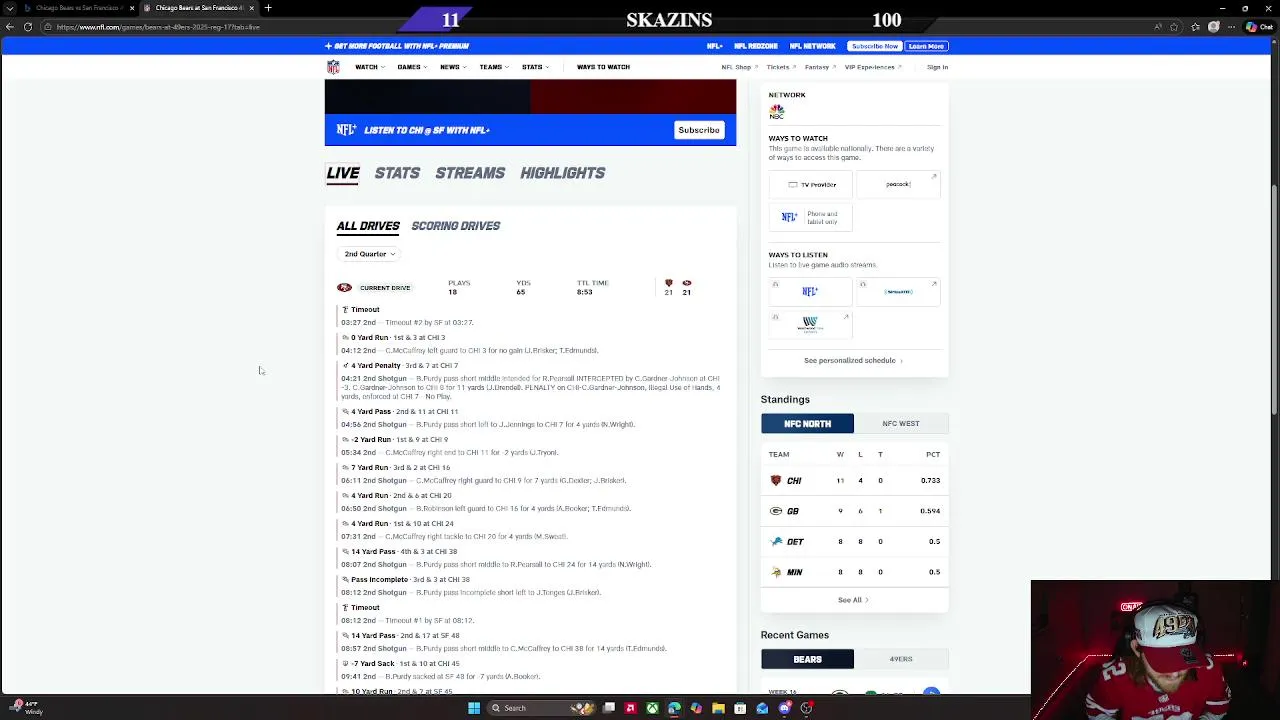Click browser reload button
The width and height of the screenshot is (1280, 720).
tap(27, 27)
